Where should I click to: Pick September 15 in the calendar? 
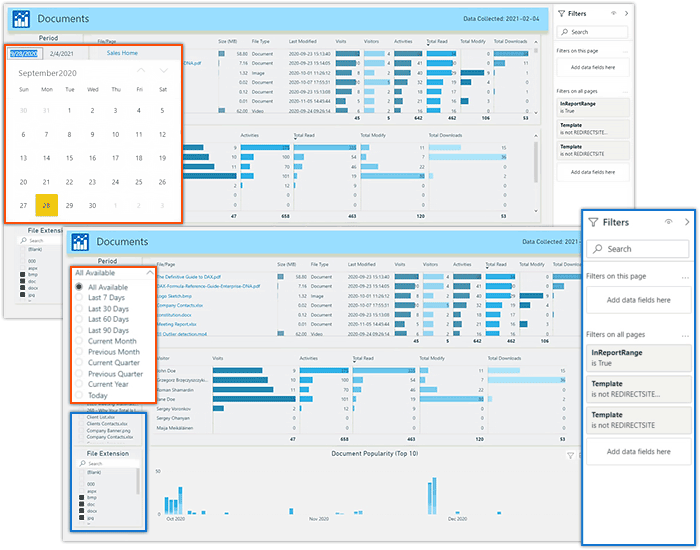click(69, 158)
